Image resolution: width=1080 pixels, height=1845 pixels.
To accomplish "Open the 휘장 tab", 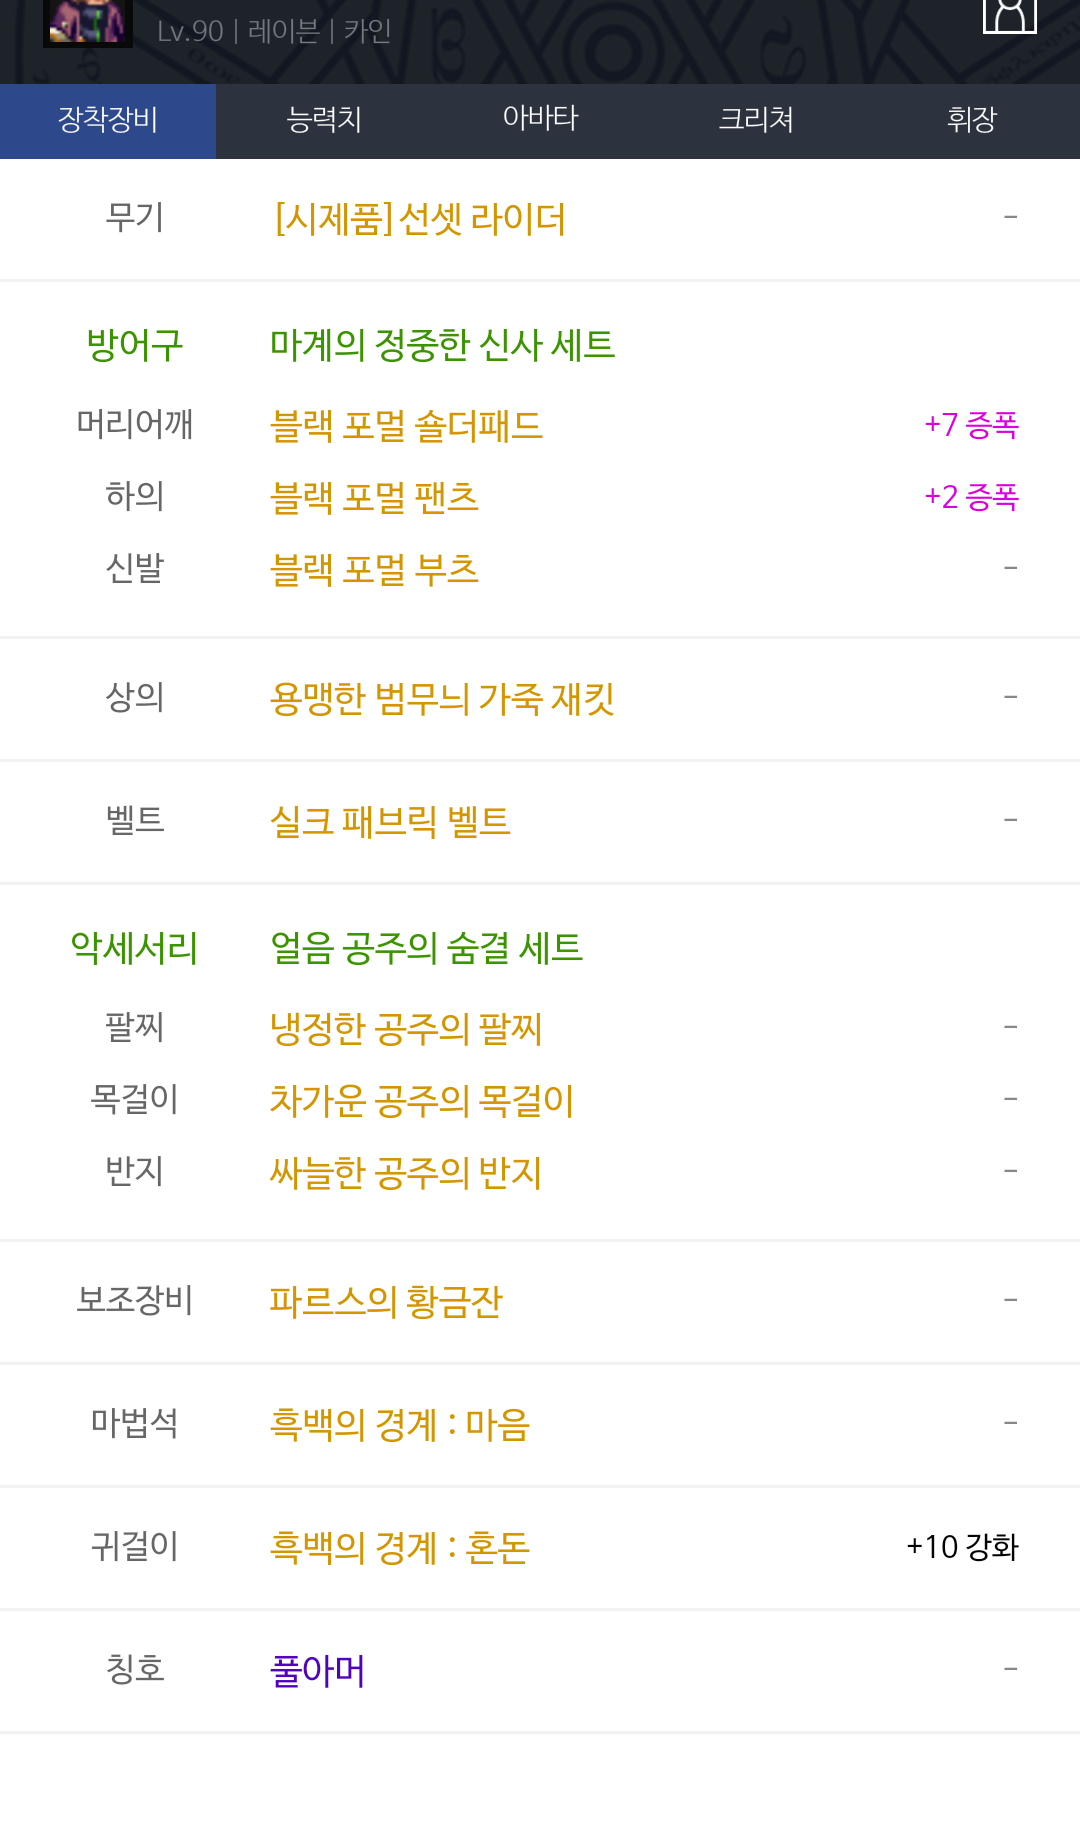I will pos(972,120).
